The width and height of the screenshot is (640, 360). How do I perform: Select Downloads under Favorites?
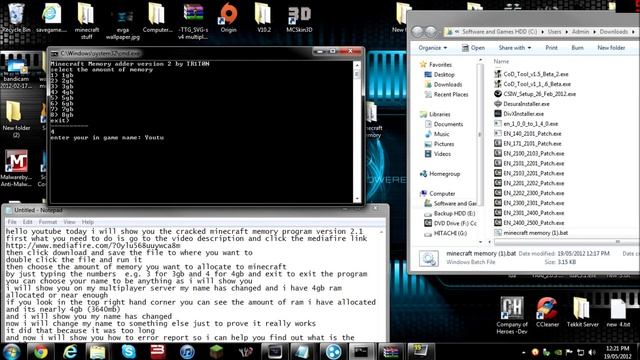point(443,84)
